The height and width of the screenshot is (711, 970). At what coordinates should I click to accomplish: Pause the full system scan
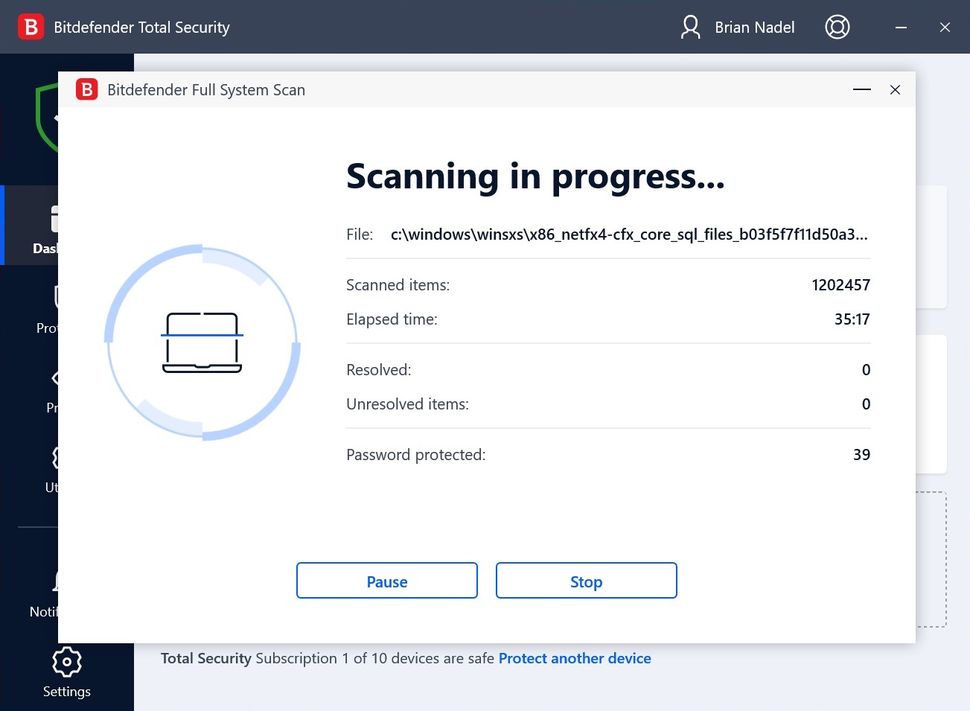[x=387, y=580]
